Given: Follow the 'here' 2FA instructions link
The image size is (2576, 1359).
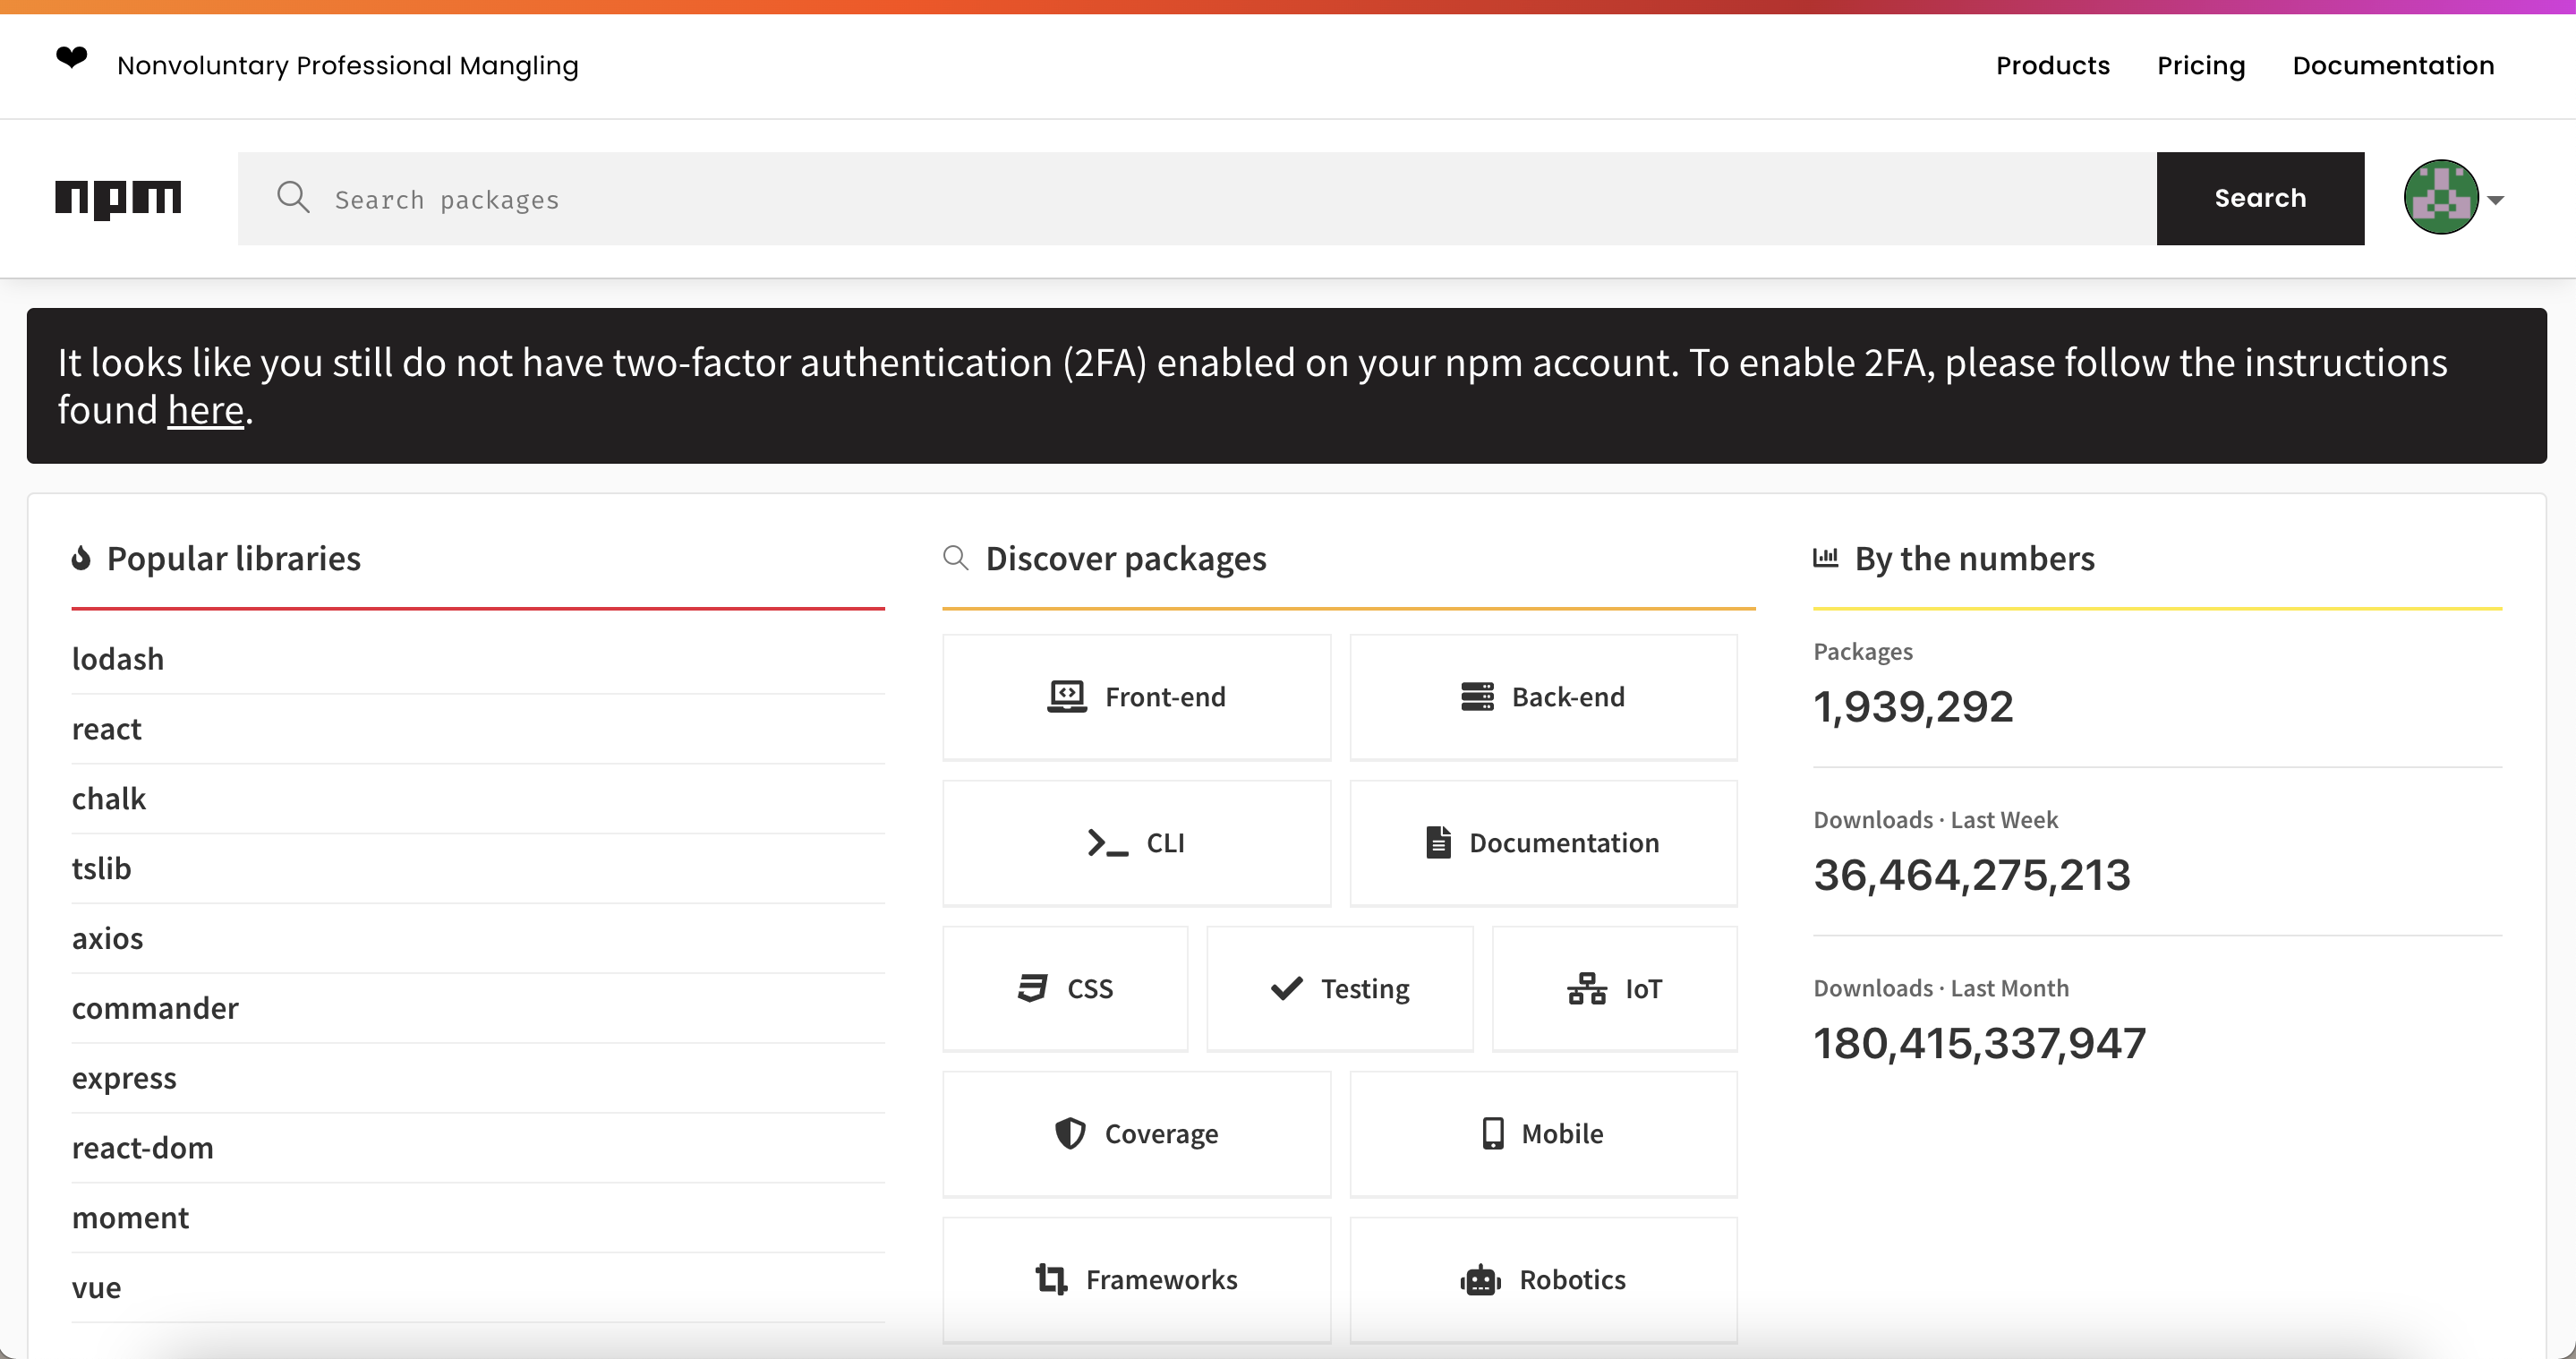Looking at the screenshot, I should 205,410.
